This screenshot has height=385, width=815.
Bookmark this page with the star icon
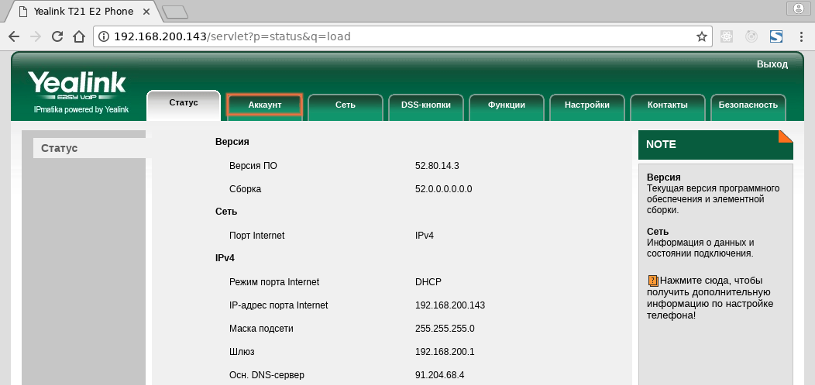[701, 37]
